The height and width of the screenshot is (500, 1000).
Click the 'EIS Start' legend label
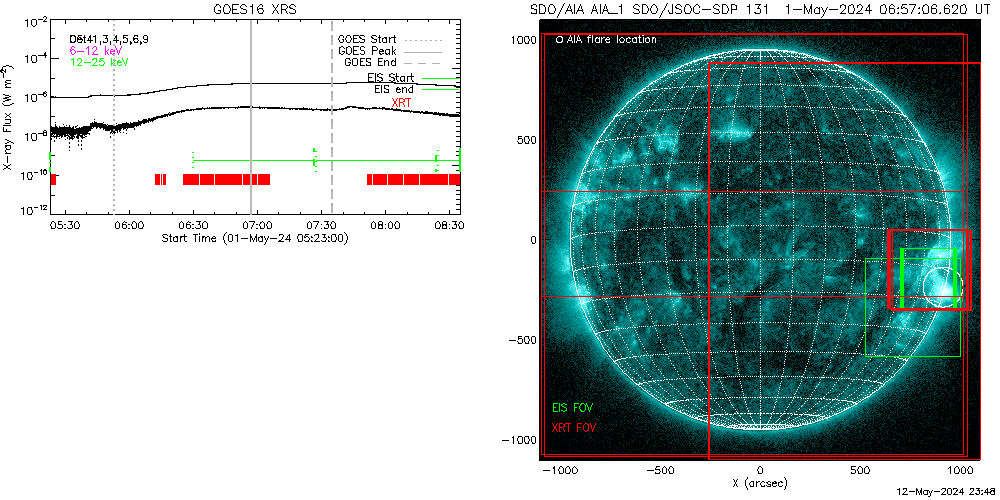390,78
